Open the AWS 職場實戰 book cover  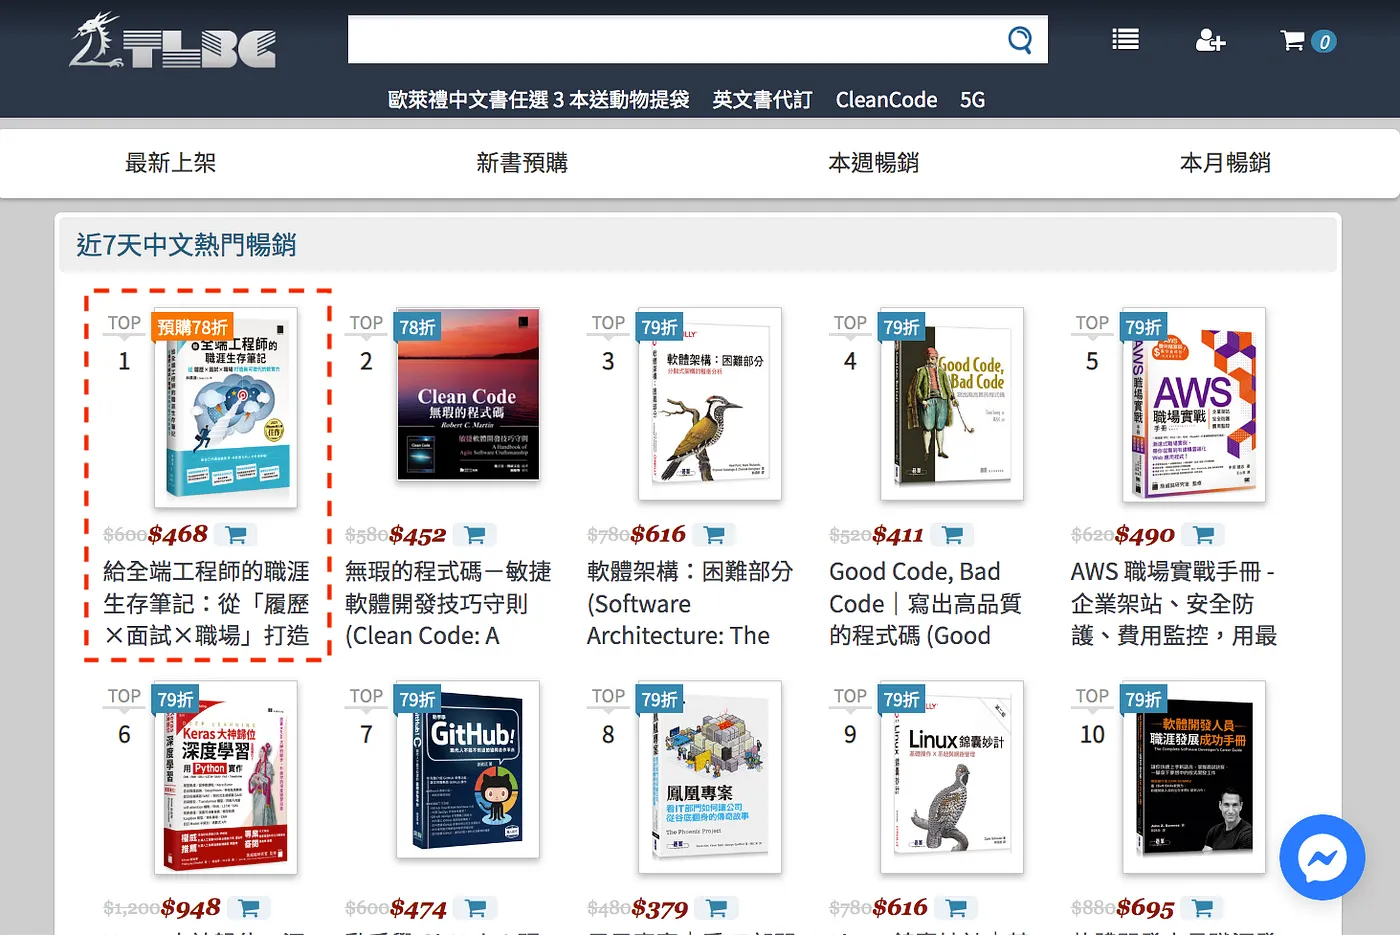pyautogui.click(x=1194, y=404)
